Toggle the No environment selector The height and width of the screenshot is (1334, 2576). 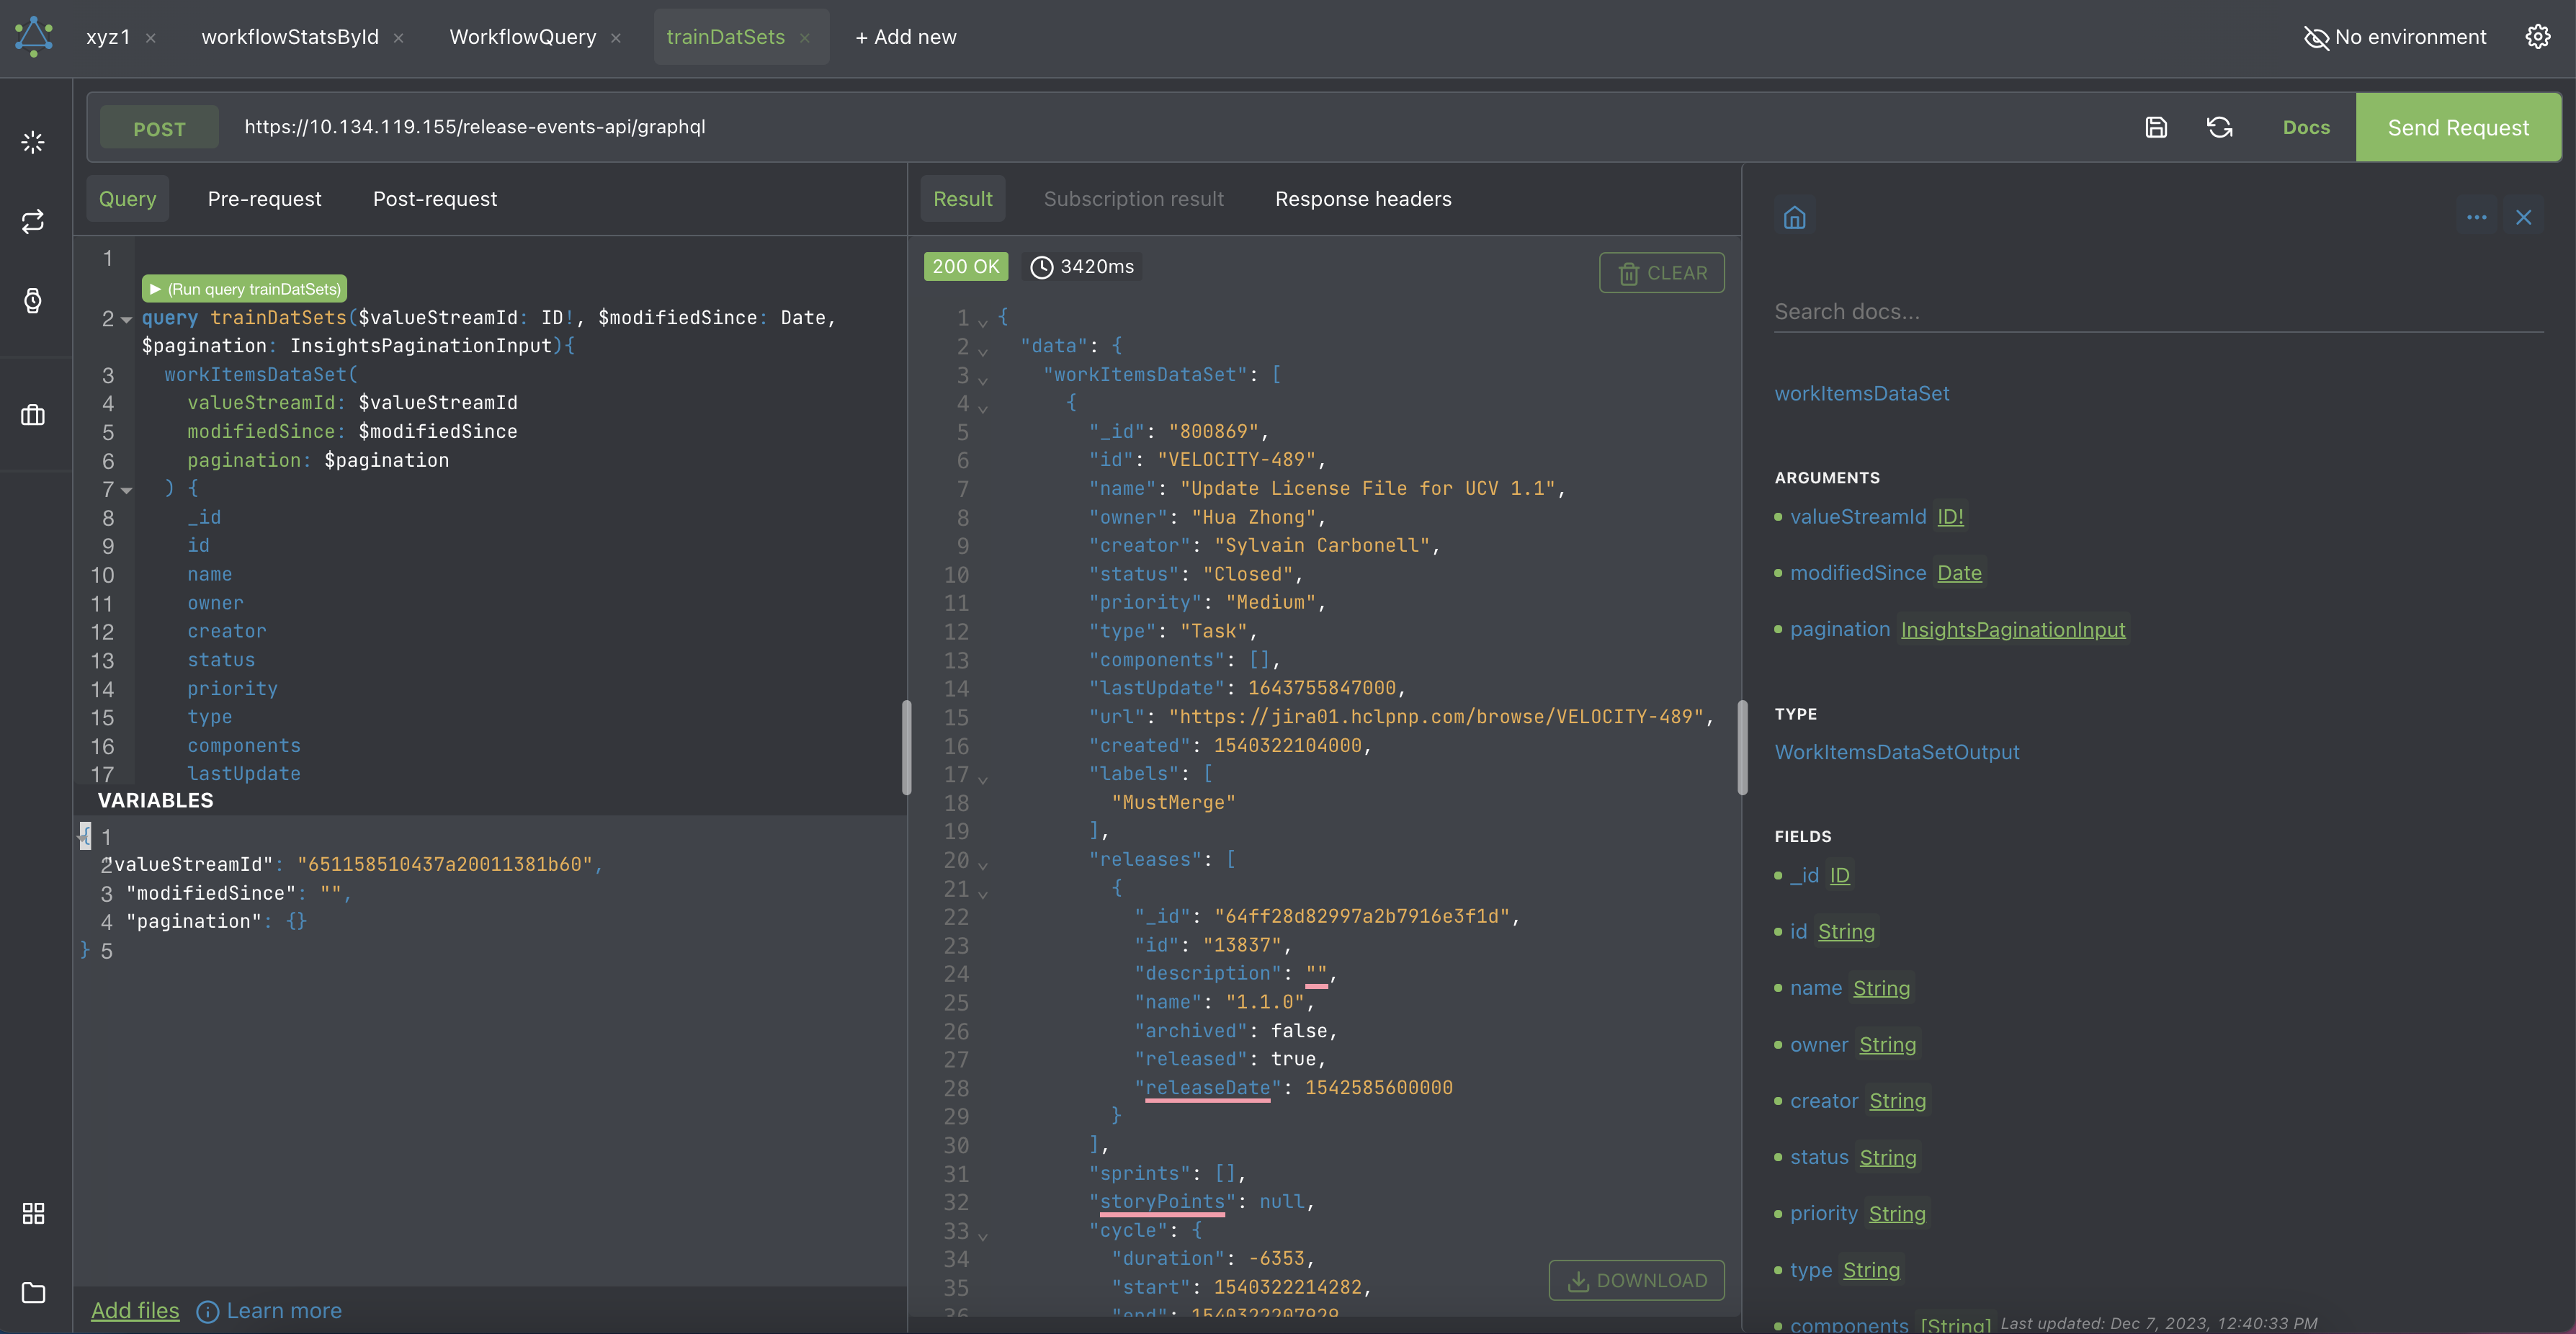coord(2394,37)
